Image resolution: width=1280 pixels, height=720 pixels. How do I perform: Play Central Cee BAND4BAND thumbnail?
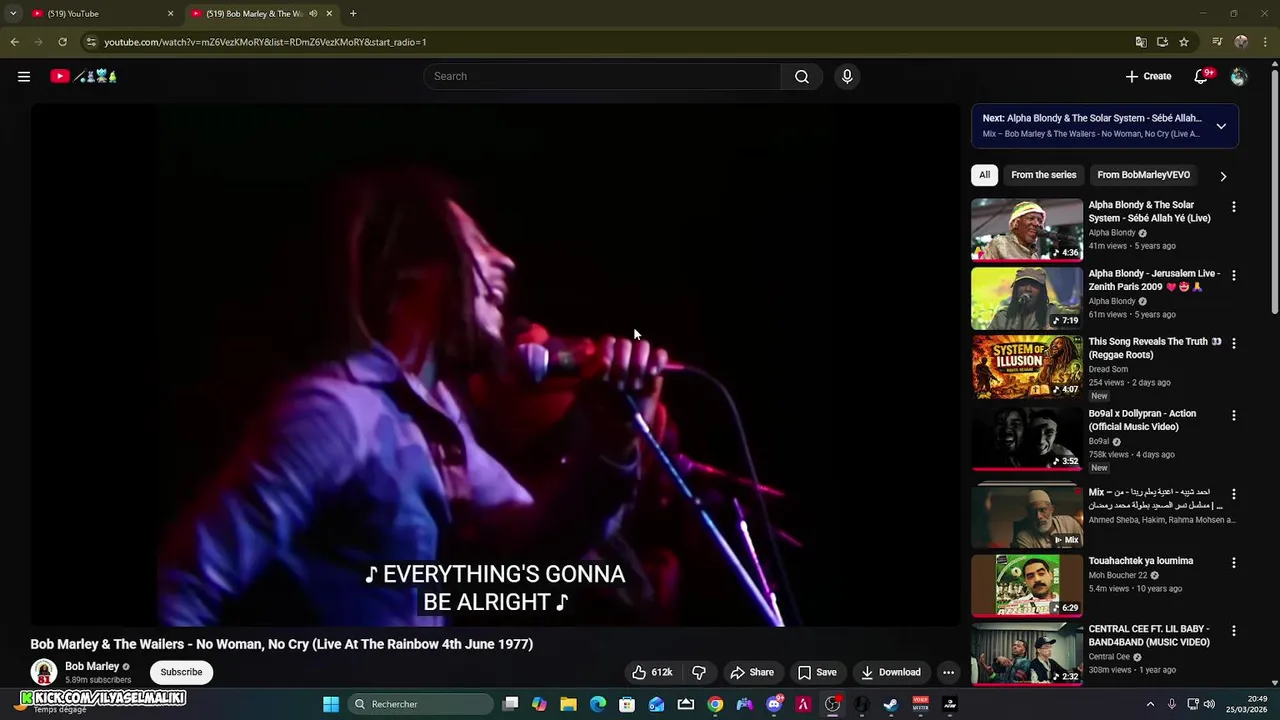pyautogui.click(x=1027, y=653)
